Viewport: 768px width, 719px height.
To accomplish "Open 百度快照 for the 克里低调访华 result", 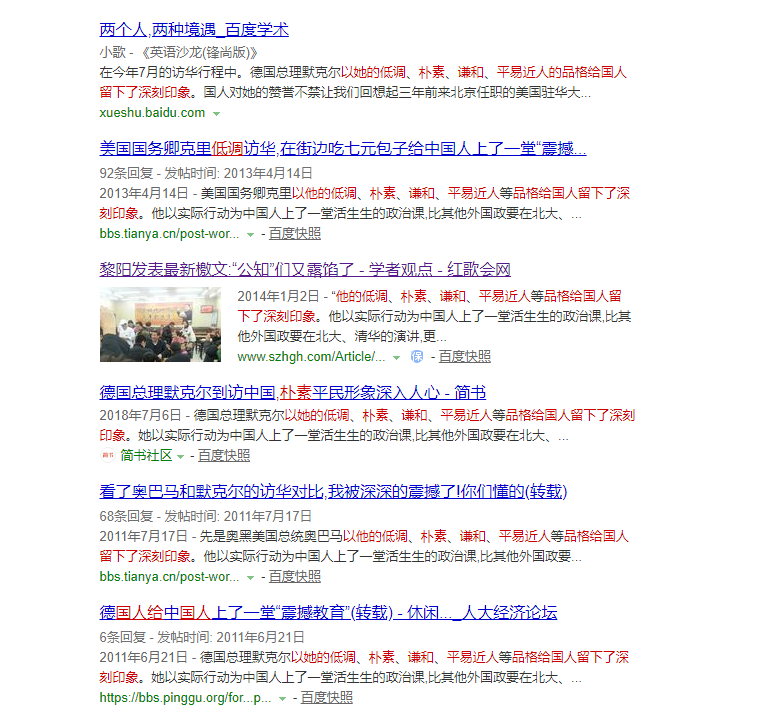I will pyautogui.click(x=295, y=234).
